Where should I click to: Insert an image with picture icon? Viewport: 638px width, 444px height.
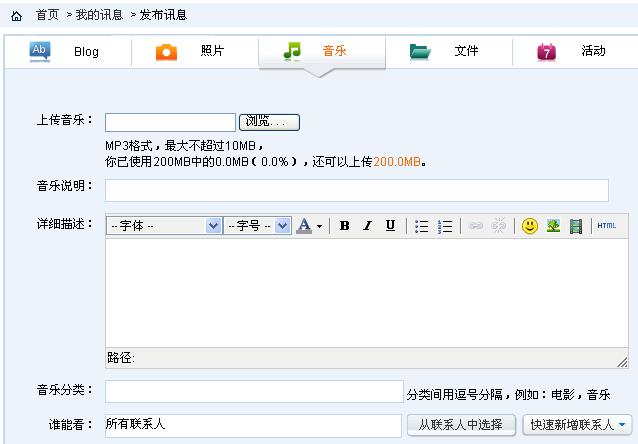553,225
